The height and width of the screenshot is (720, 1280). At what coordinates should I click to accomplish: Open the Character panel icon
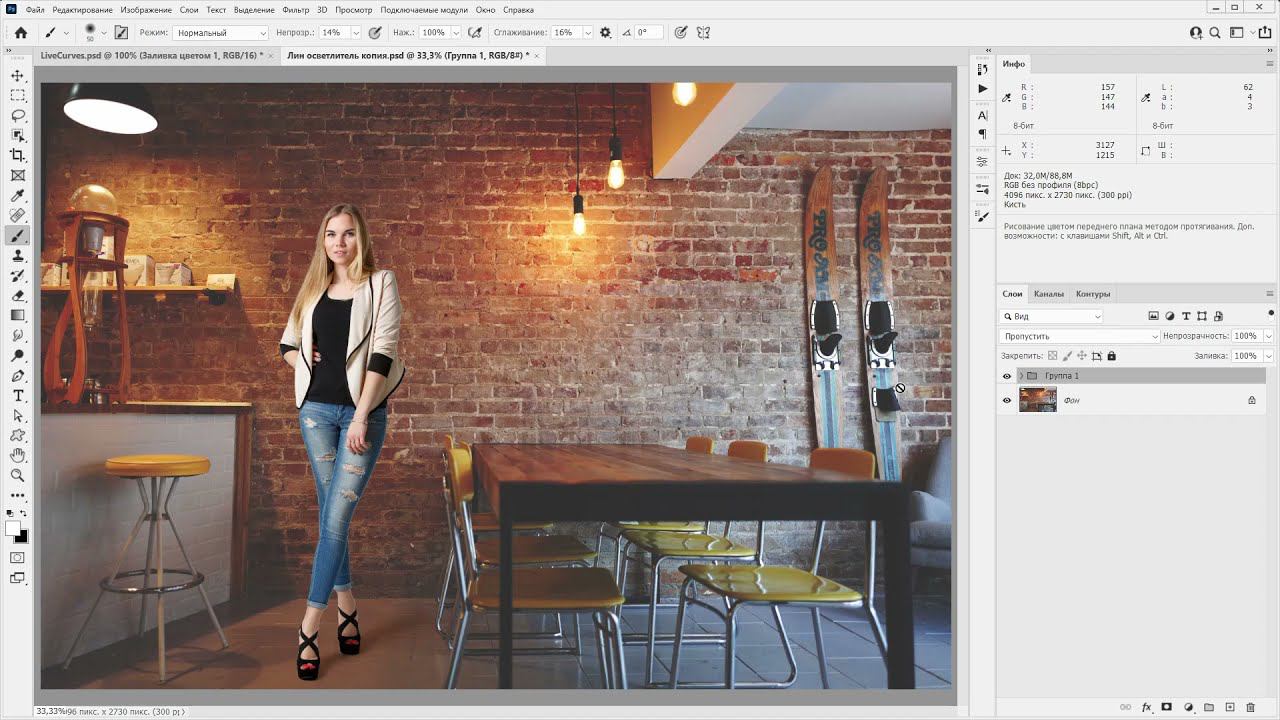[982, 115]
